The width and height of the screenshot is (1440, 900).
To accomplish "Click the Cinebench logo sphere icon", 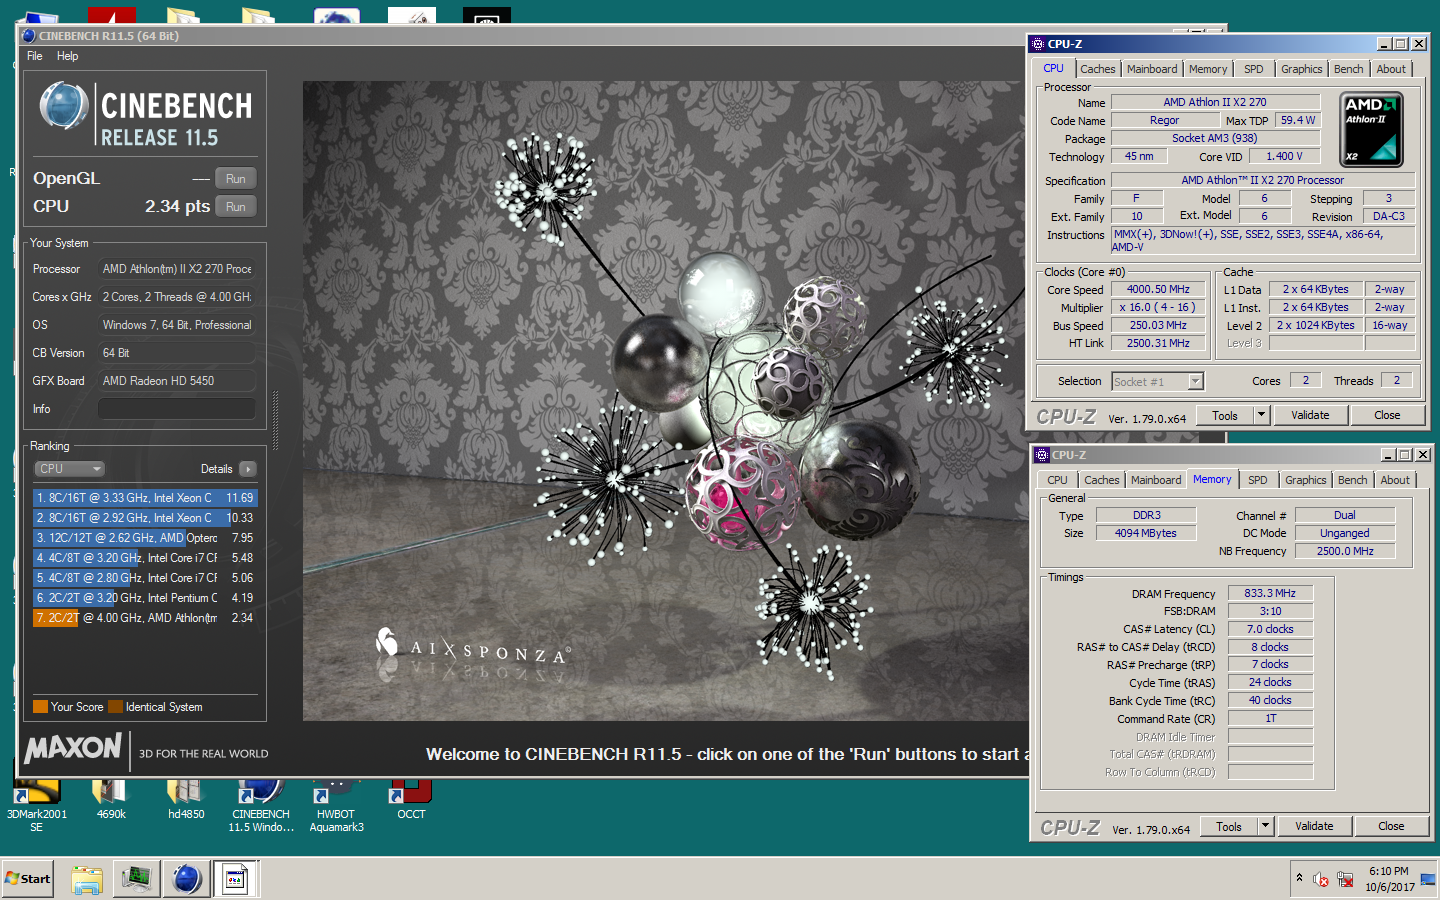I will point(64,107).
